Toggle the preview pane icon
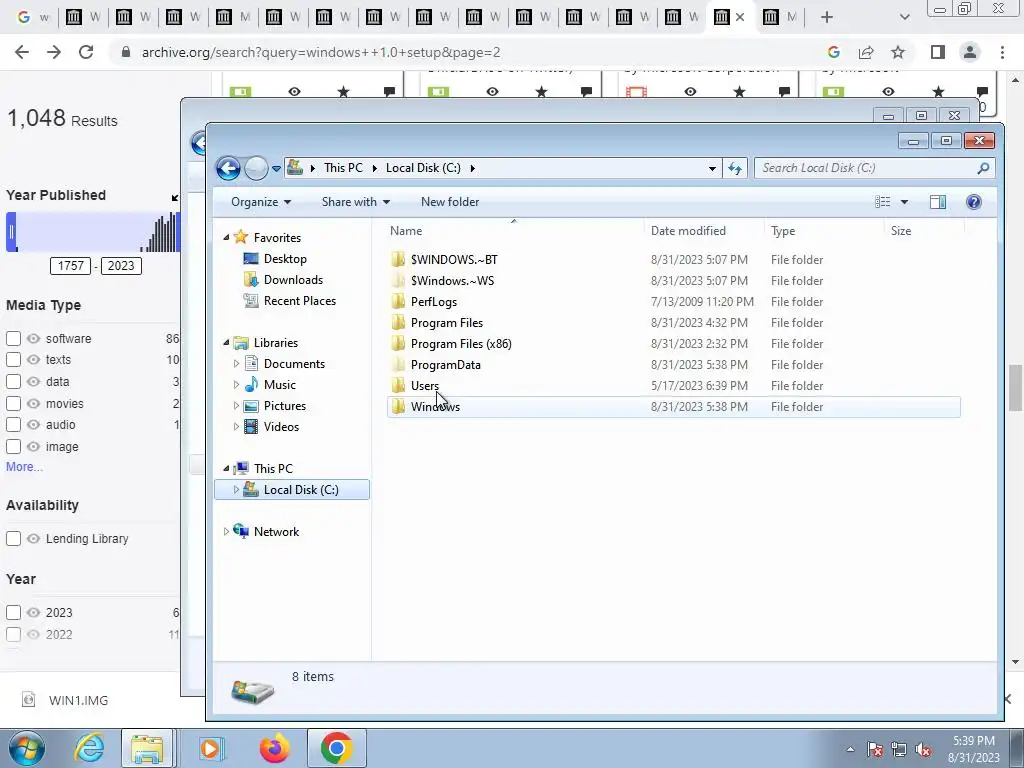The width and height of the screenshot is (1024, 768). tap(938, 202)
